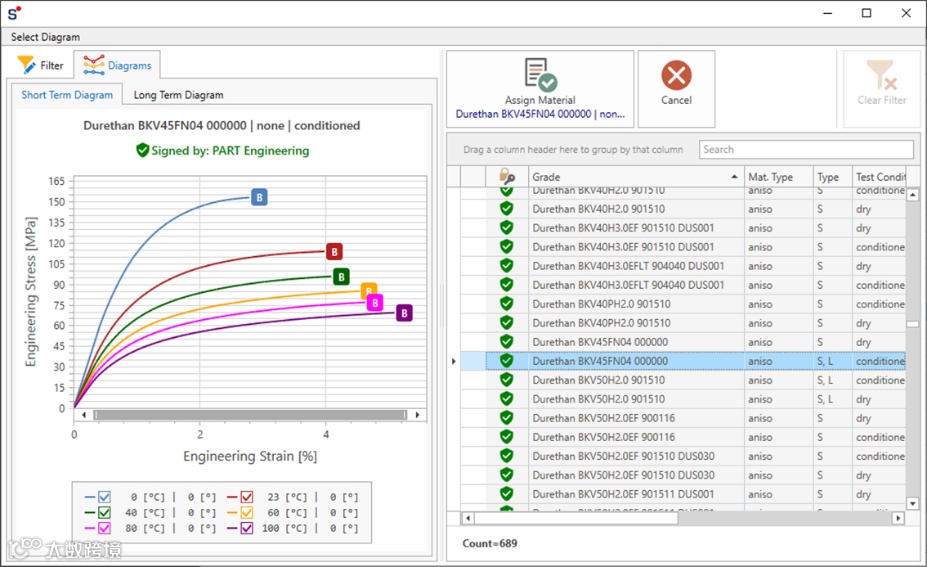Click magenta B marker on 80°C curve

coord(375,303)
